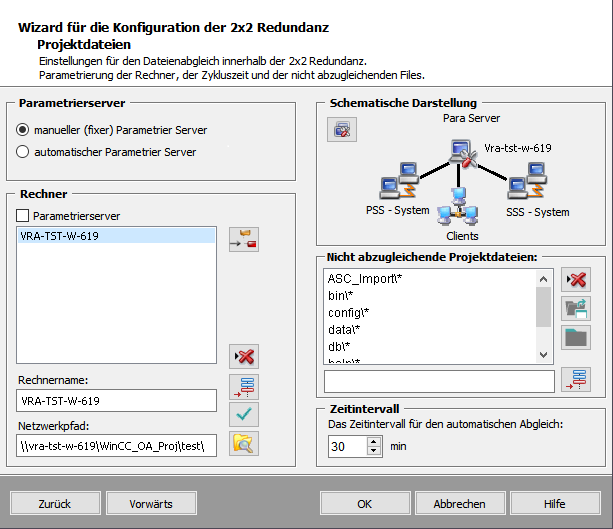Enable the Parametrierserver checkbox
Image resolution: width=613 pixels, height=529 pixels.
(24, 215)
